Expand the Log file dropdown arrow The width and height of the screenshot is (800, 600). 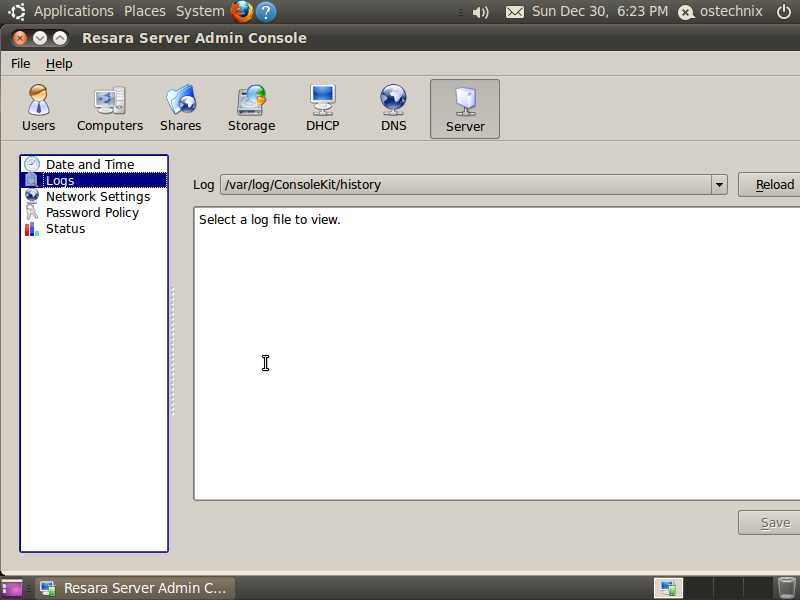719,185
